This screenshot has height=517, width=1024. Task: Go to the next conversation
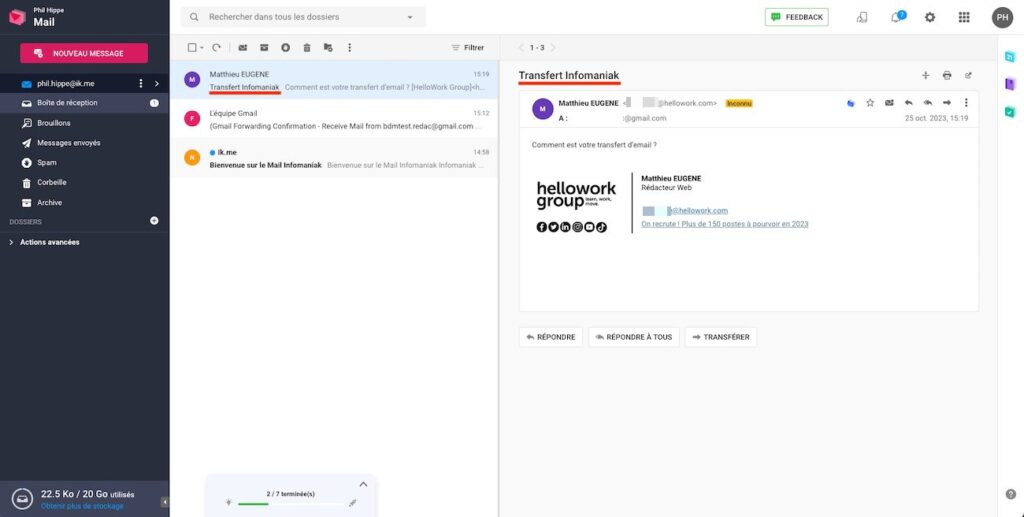553,48
